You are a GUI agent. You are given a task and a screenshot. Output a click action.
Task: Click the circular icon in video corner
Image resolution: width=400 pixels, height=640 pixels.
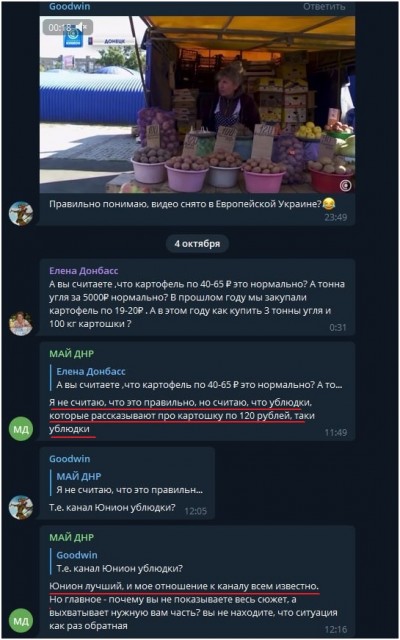tap(345, 186)
